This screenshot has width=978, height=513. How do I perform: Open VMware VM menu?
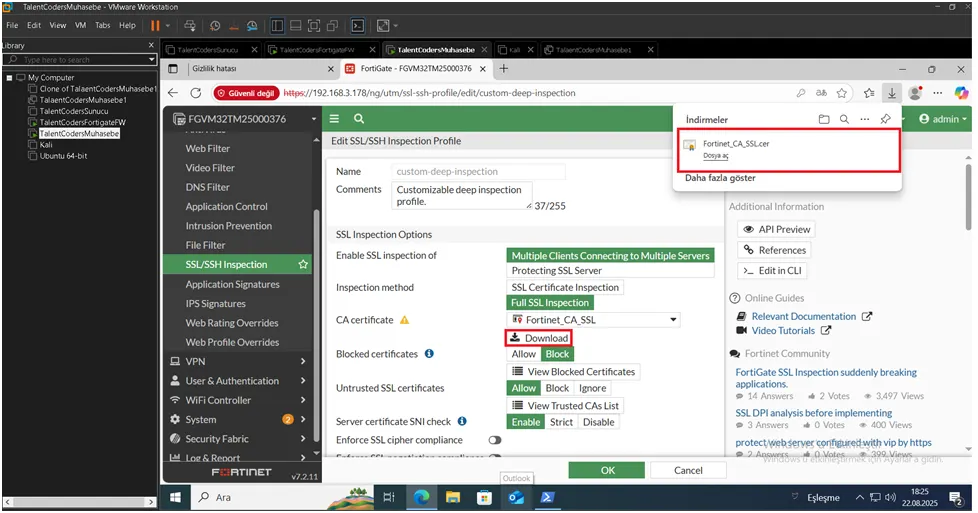pyautogui.click(x=80, y=26)
